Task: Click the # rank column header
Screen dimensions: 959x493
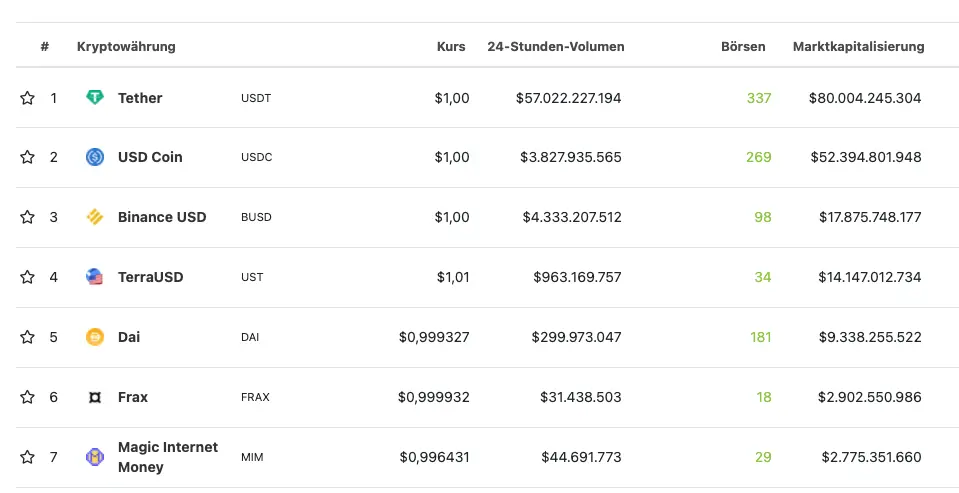Action: tap(45, 46)
